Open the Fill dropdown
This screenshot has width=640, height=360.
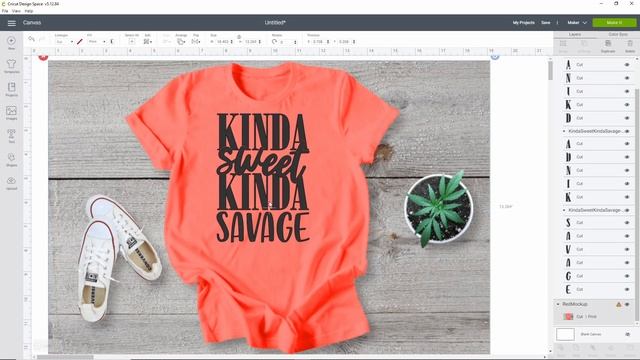tap(97, 42)
